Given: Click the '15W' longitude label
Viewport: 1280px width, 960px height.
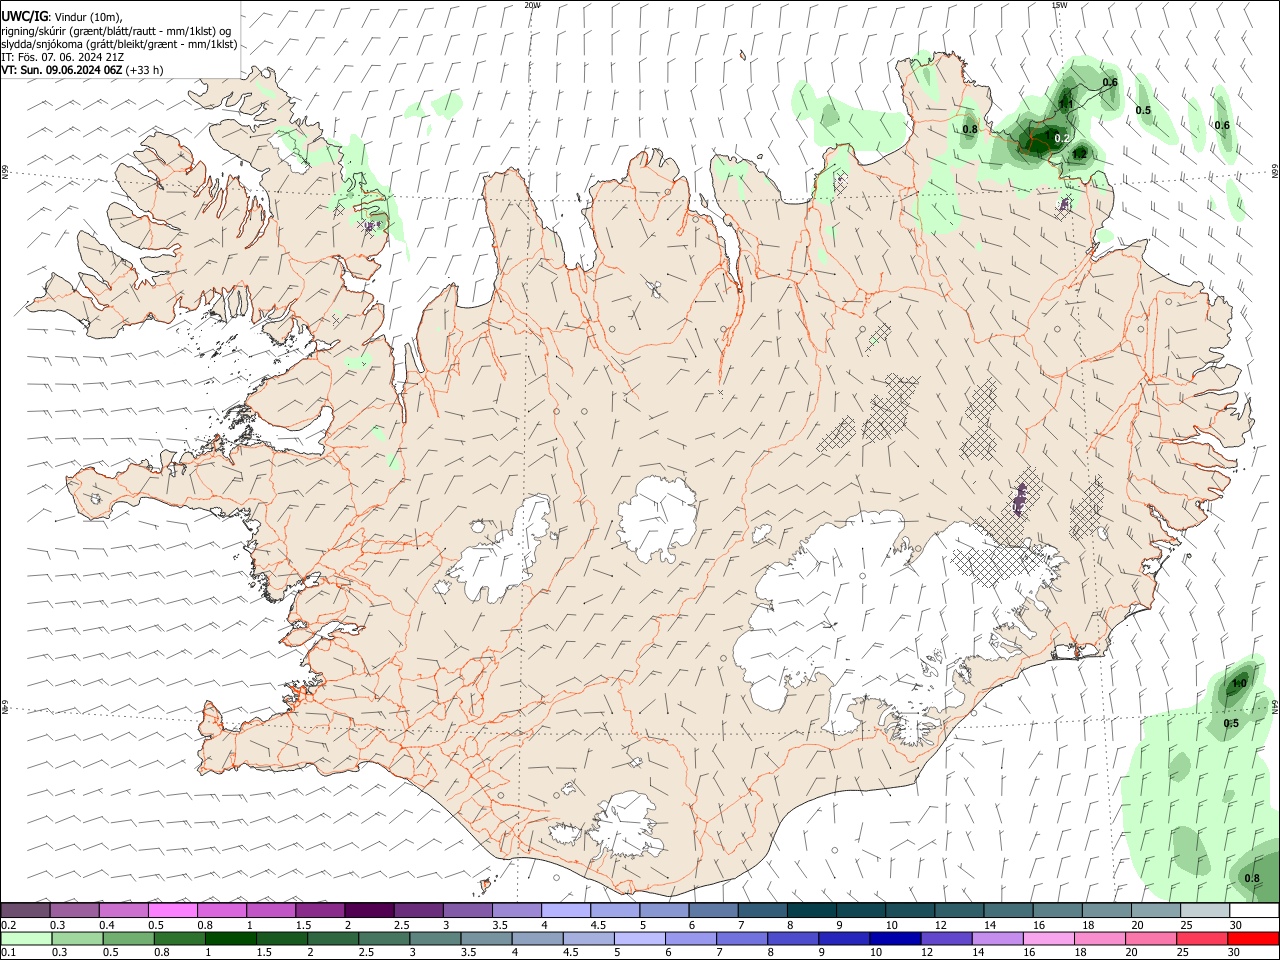Looking at the screenshot, I should point(1060,5).
